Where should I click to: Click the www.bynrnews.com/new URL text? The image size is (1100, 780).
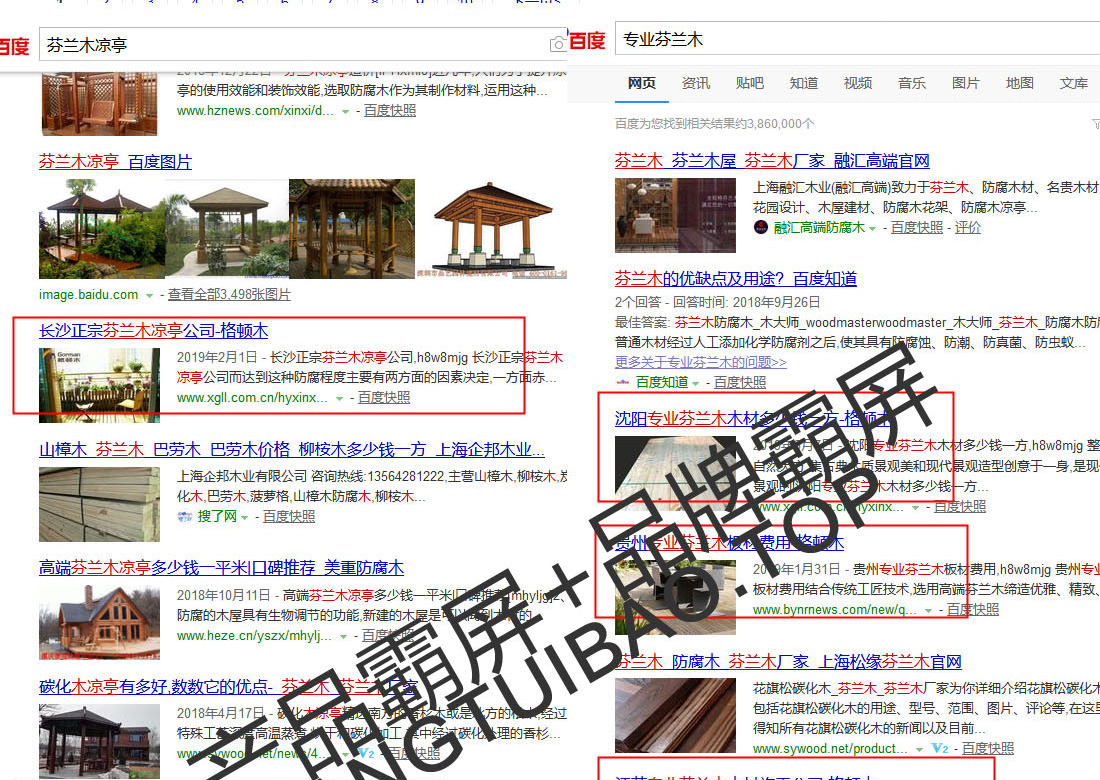[835, 609]
